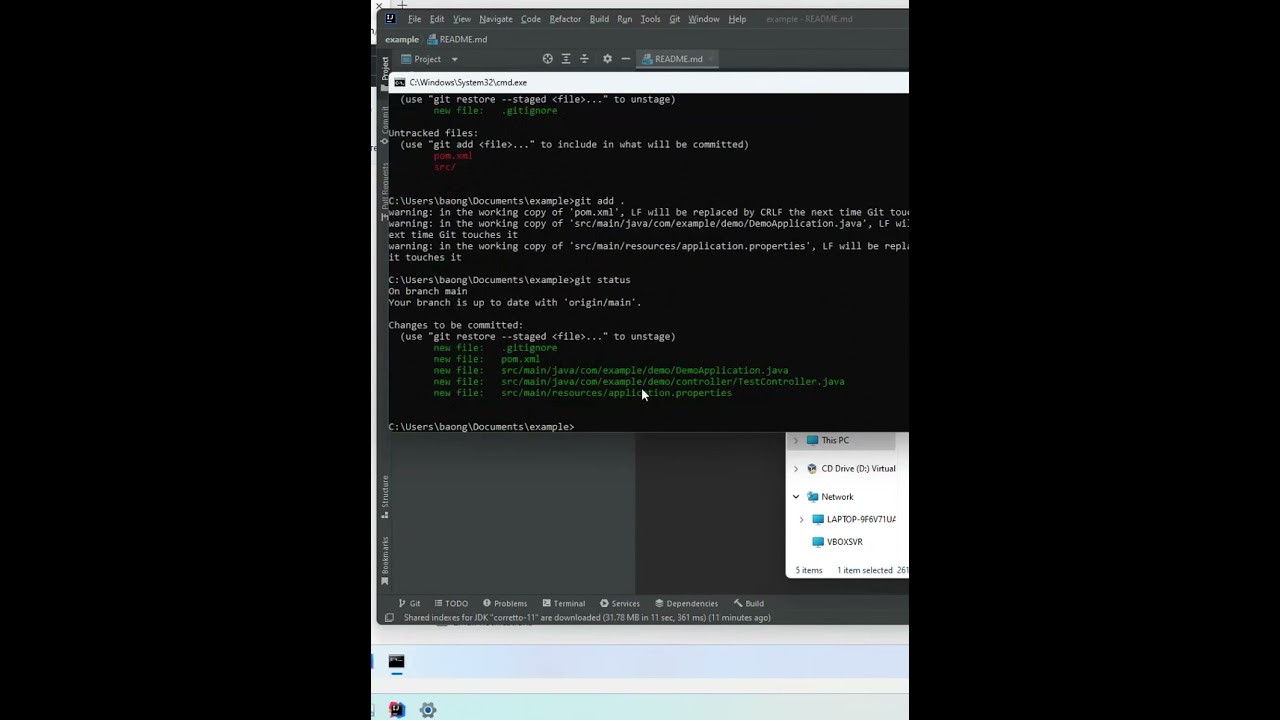Click example breadcrumb in navigation bar
Viewport: 1280px width, 720px height.
click(402, 40)
